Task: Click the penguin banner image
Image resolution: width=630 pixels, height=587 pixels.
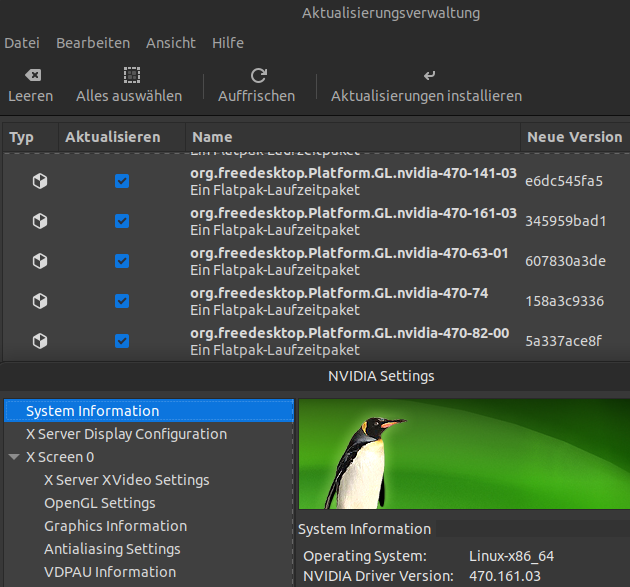Action: [464, 455]
